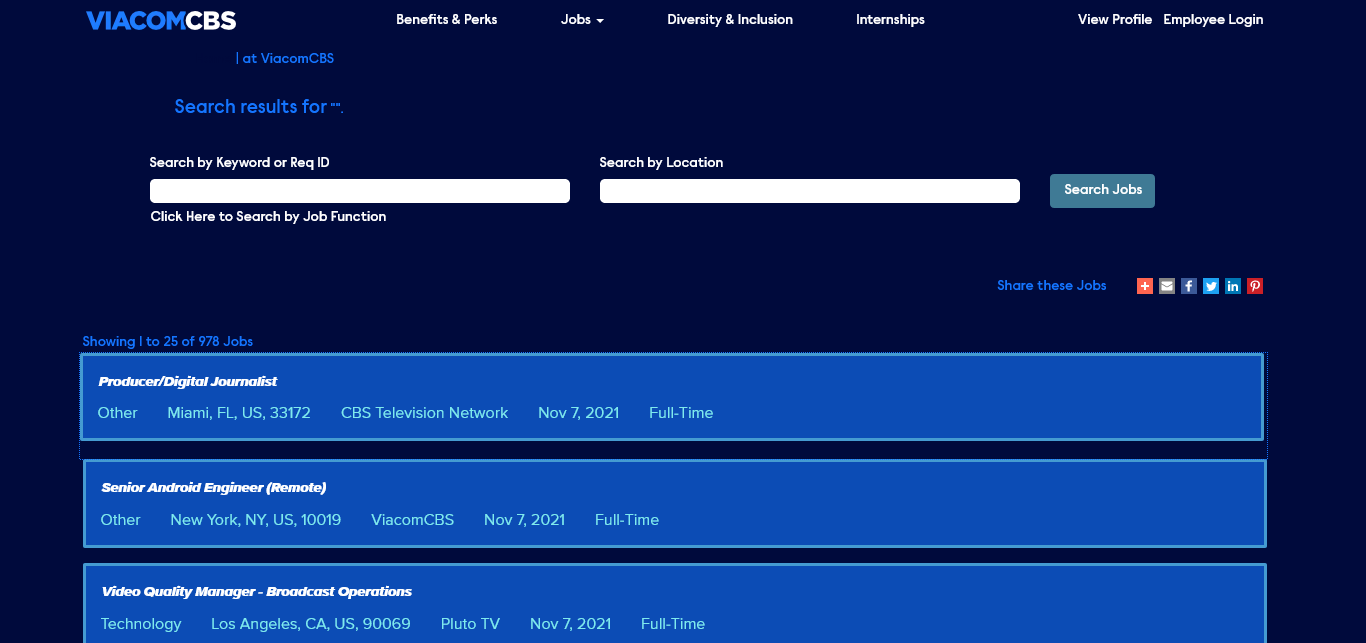This screenshot has width=1366, height=643.
Task: Focus the Search by Location field
Action: point(810,191)
